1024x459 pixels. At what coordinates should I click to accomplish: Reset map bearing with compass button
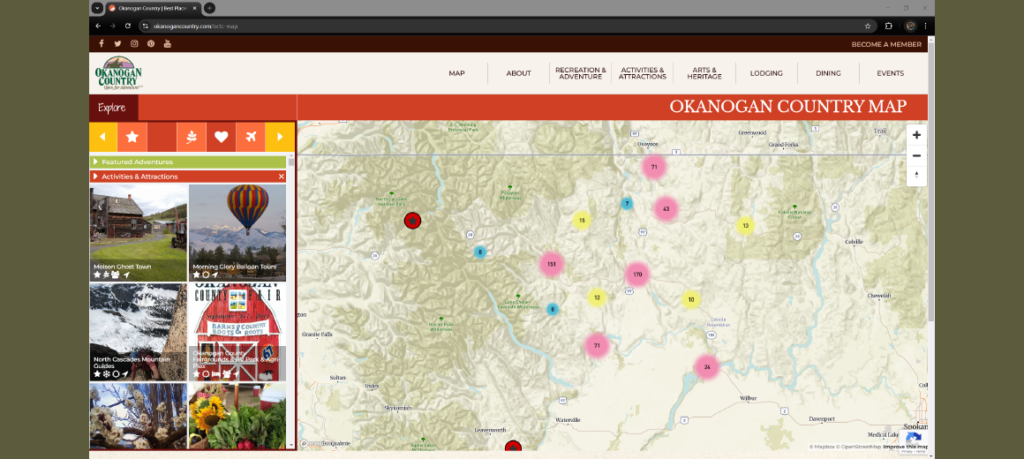point(917,176)
